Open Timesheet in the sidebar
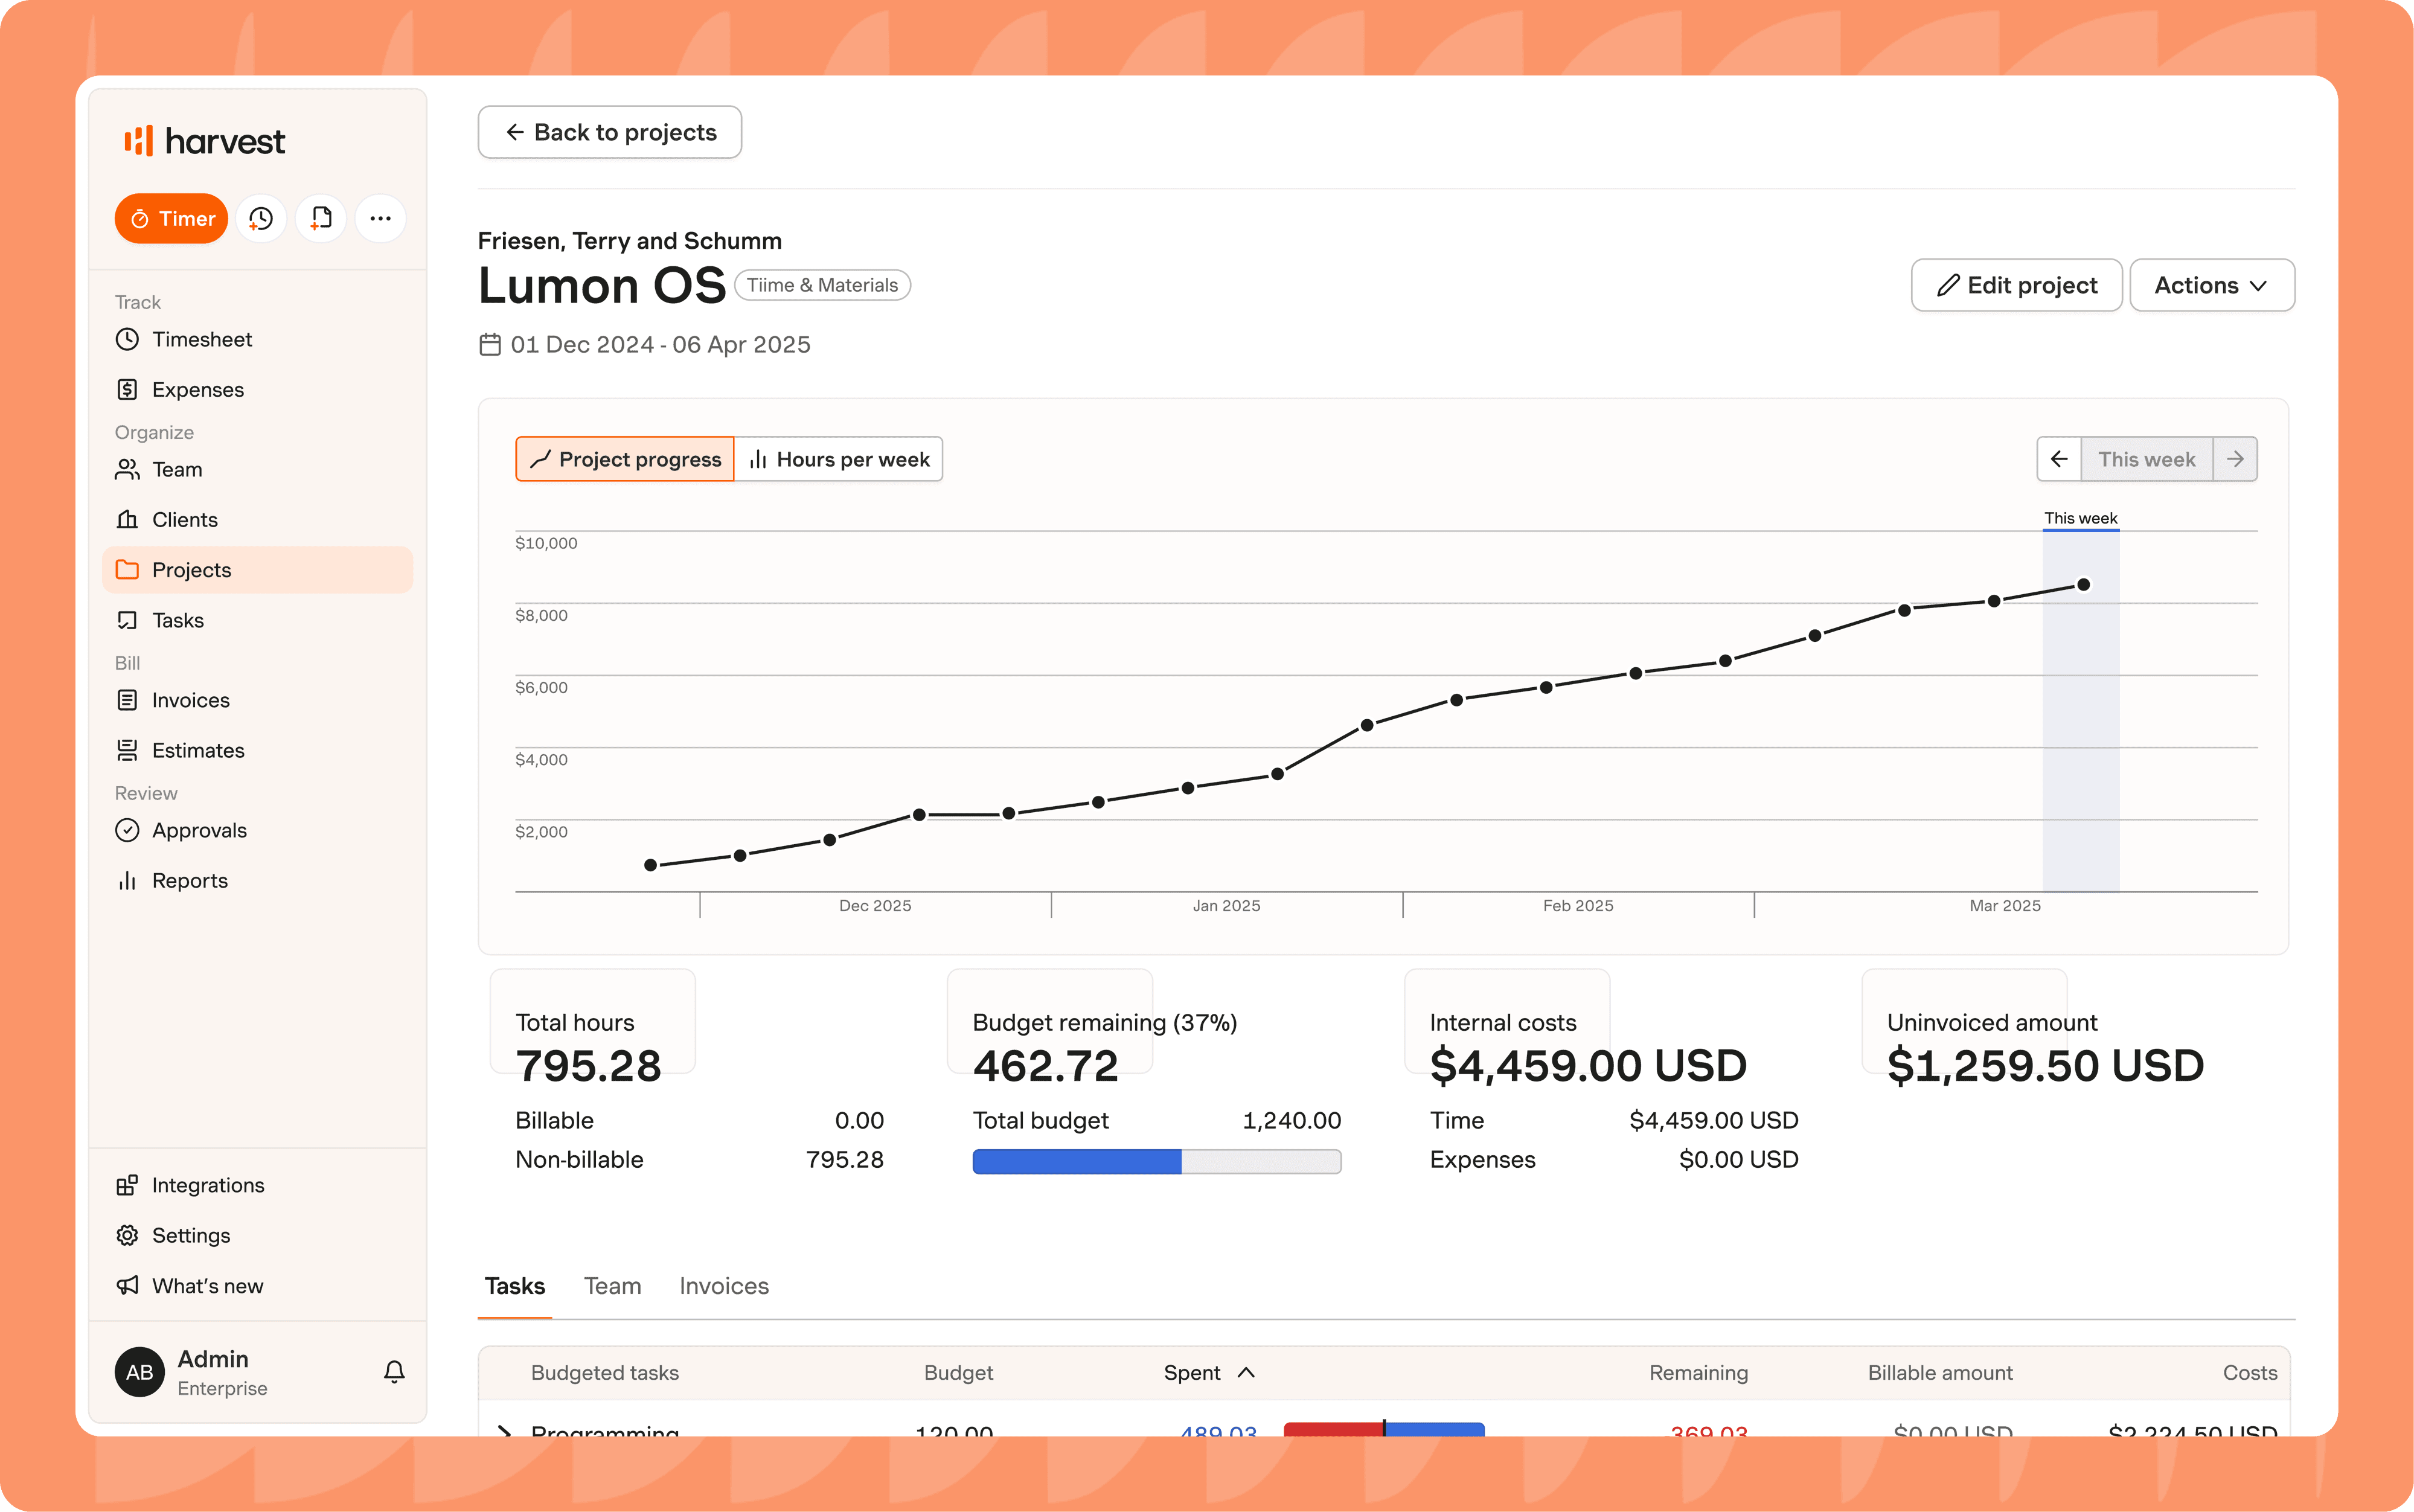The width and height of the screenshot is (2414, 1512). 257,339
